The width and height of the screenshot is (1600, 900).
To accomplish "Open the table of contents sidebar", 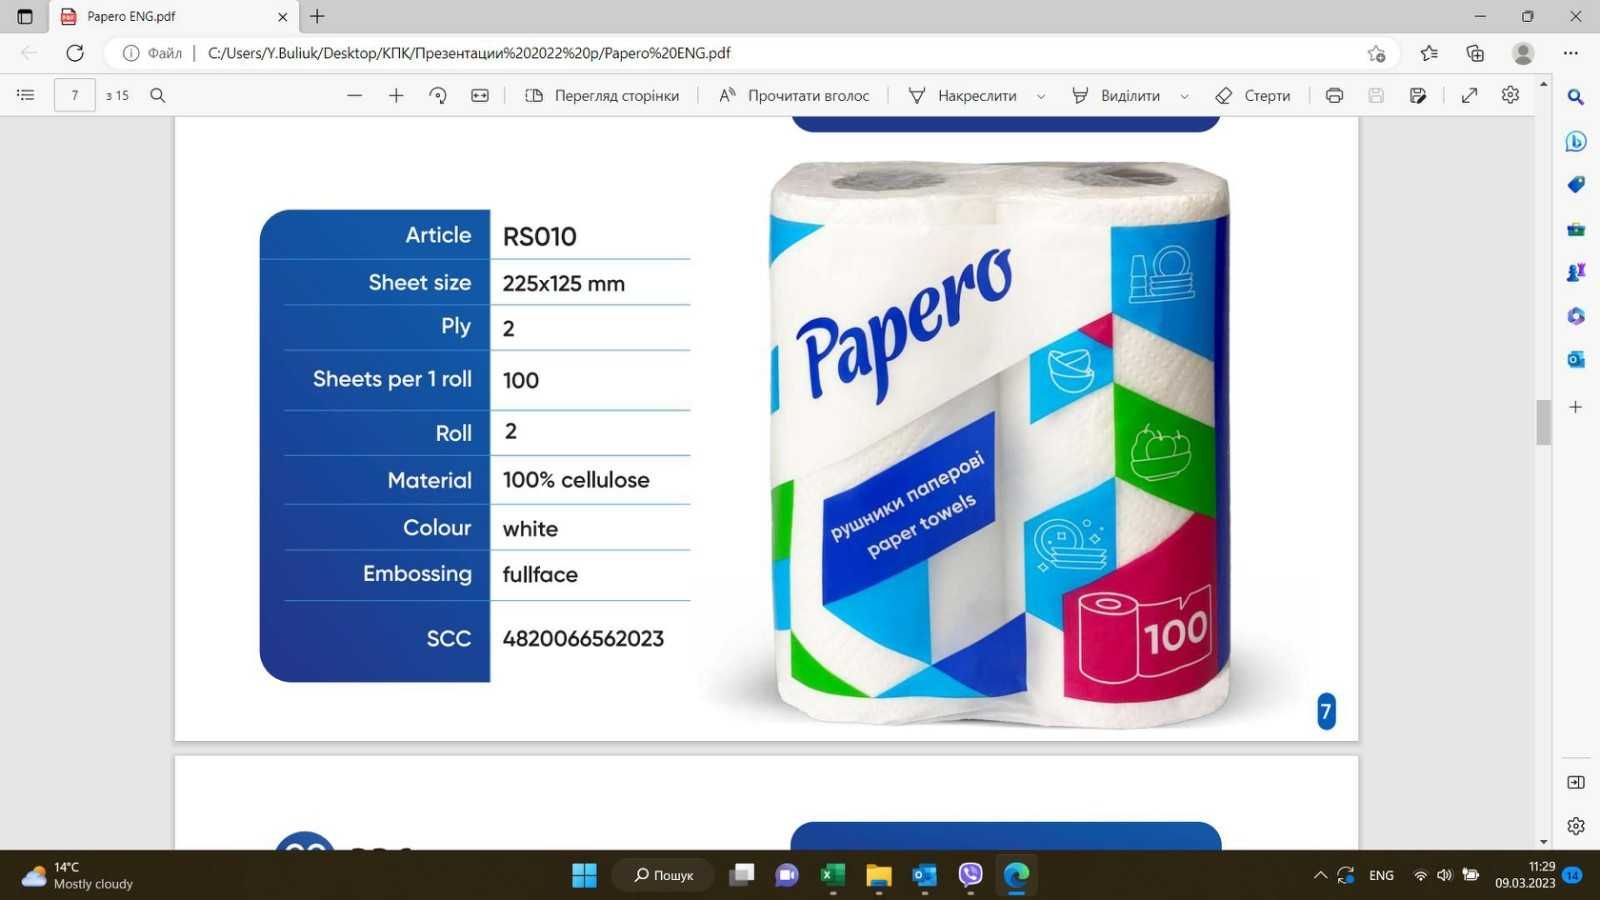I will click(x=26, y=95).
